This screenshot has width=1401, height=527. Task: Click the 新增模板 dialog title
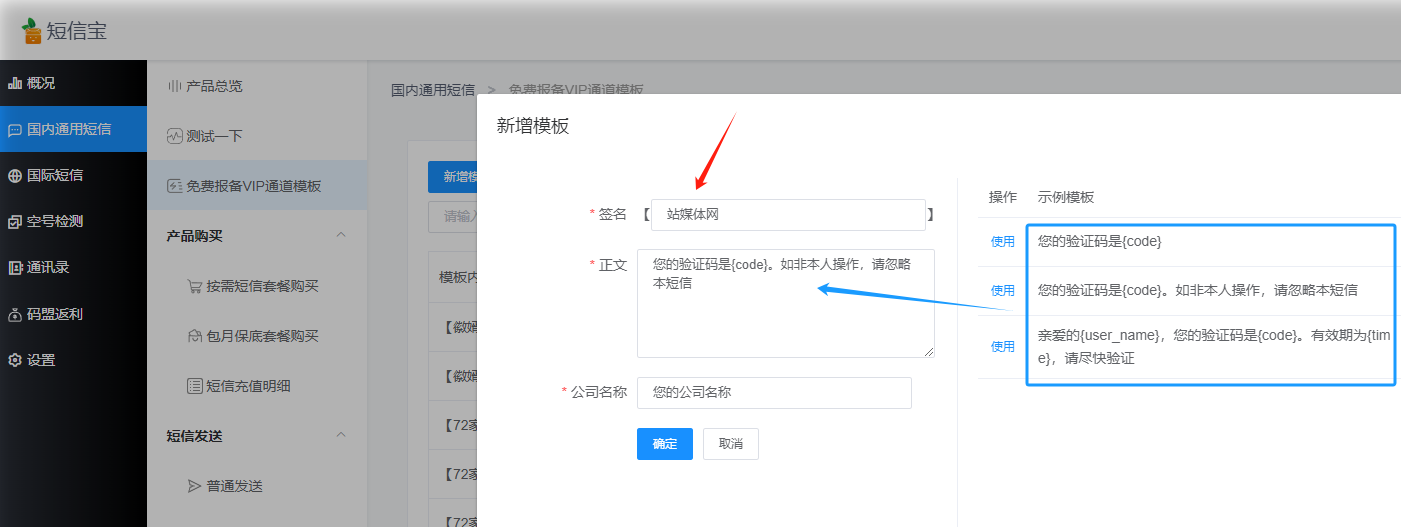(533, 126)
